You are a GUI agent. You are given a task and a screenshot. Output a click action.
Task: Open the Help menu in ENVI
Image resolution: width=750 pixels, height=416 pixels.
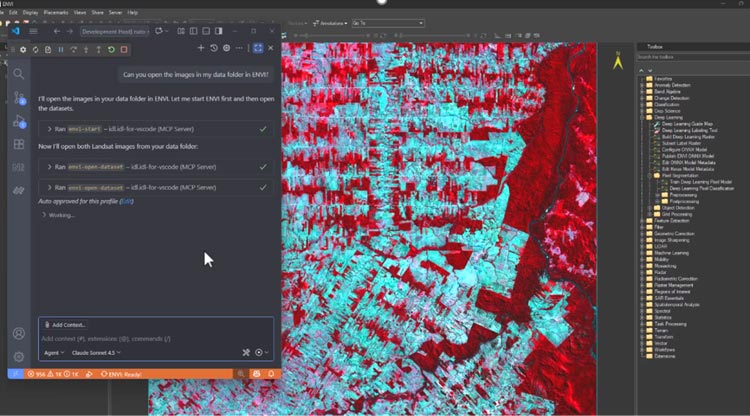pyautogui.click(x=133, y=13)
